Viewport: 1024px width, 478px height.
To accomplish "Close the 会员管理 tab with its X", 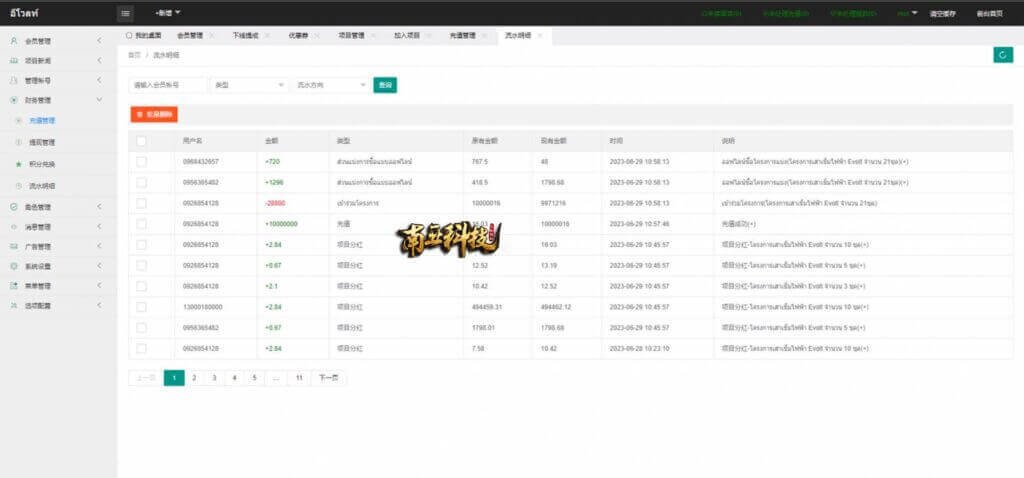I will click(x=211, y=35).
